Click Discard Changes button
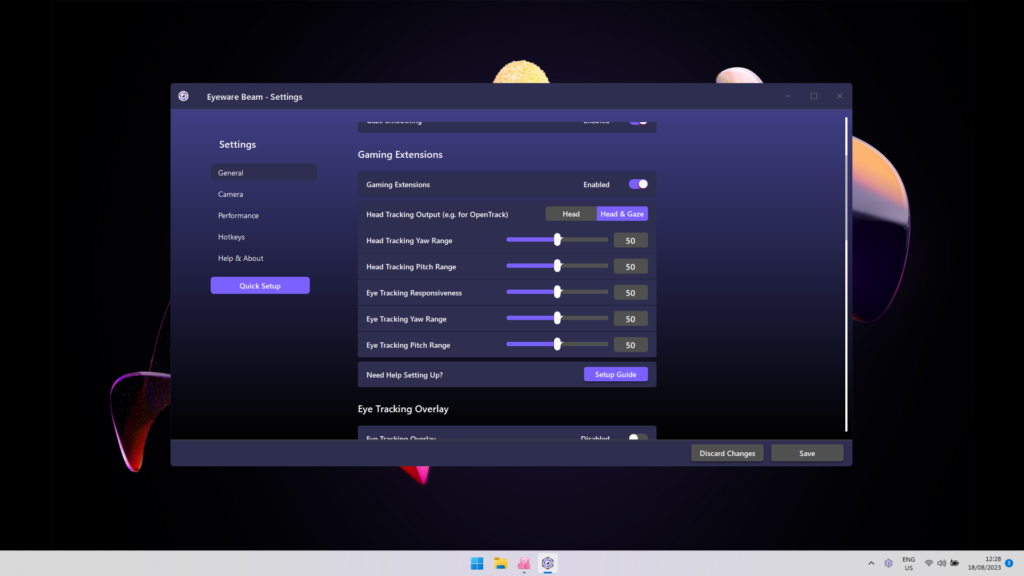 point(727,453)
